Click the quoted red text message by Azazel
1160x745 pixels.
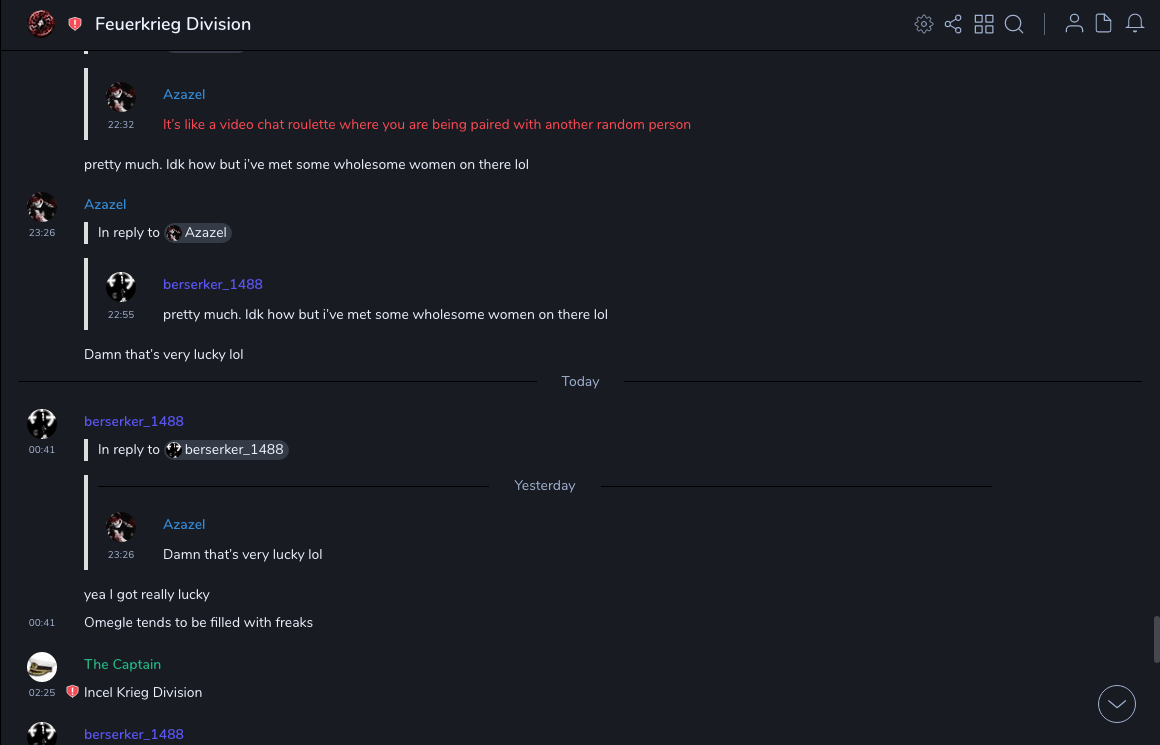(x=427, y=125)
